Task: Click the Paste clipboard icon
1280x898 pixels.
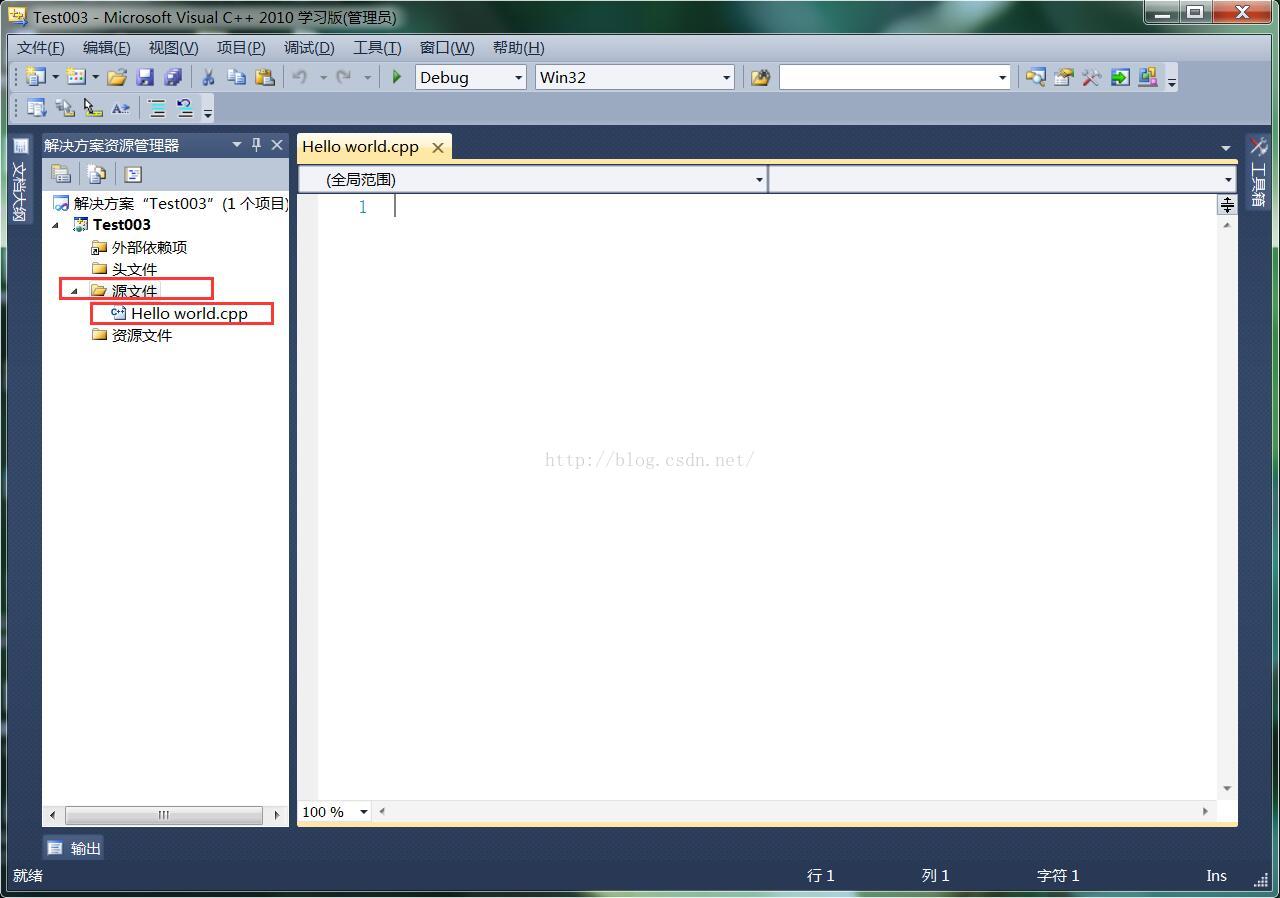Action: click(x=264, y=77)
